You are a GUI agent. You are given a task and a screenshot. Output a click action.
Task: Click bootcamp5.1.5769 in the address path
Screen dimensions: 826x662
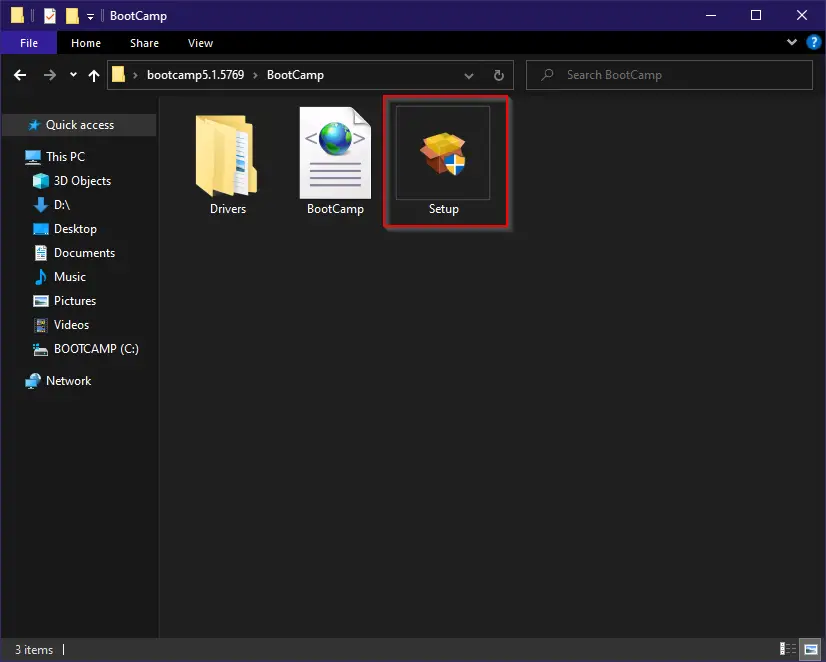click(195, 75)
